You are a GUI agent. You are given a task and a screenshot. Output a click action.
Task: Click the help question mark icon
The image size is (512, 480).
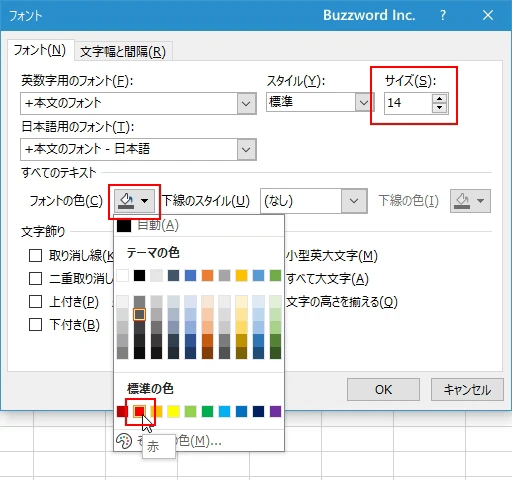[x=443, y=15]
